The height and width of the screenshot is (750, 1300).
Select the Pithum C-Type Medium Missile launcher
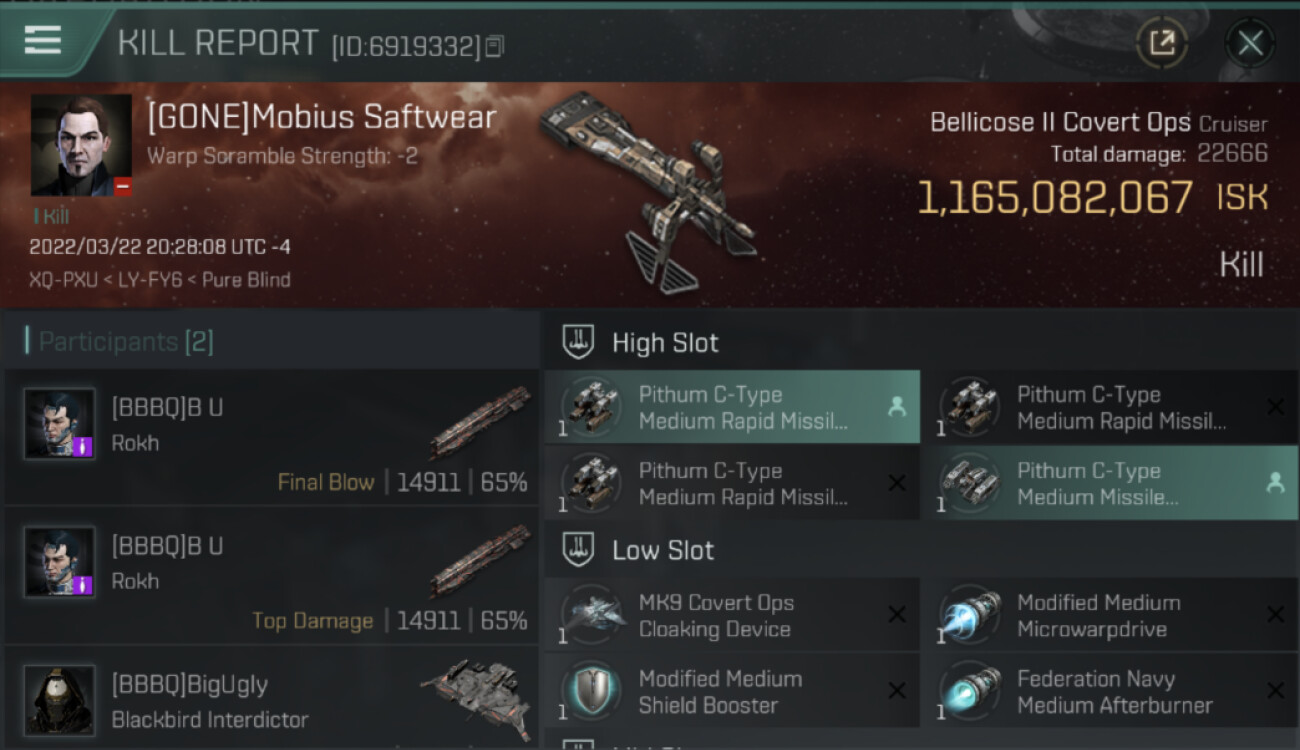pyautogui.click(x=1110, y=483)
